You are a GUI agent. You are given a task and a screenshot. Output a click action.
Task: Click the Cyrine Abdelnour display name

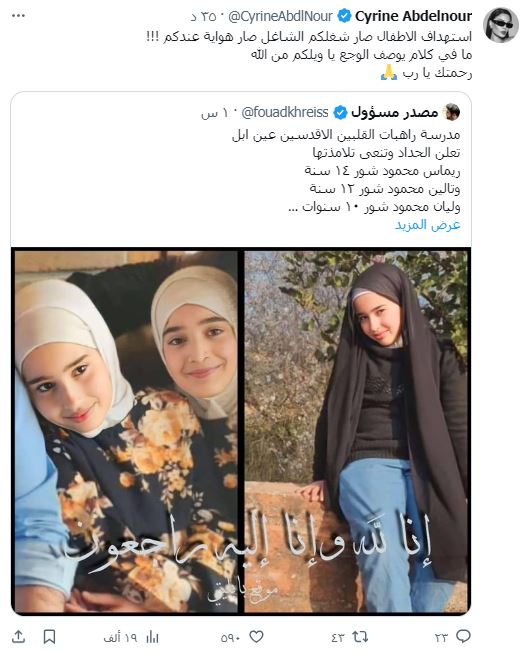tap(413, 16)
